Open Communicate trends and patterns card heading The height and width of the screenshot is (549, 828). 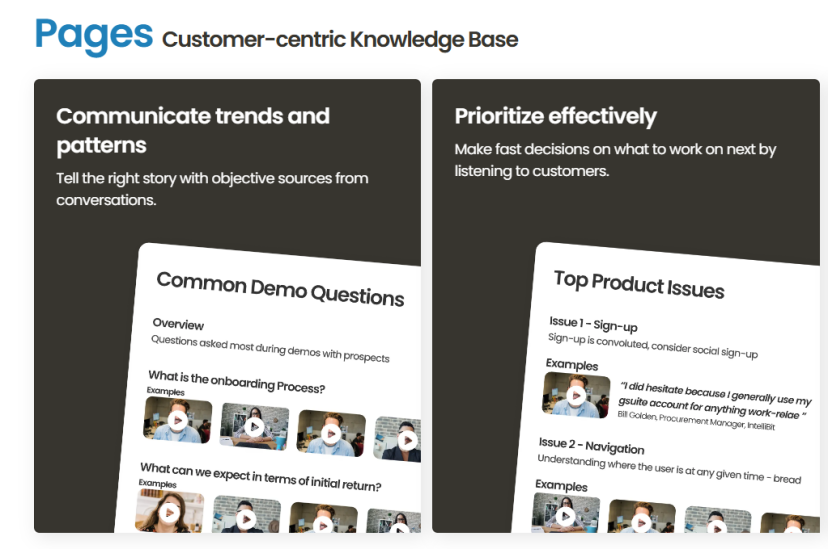pyautogui.click(x=193, y=130)
